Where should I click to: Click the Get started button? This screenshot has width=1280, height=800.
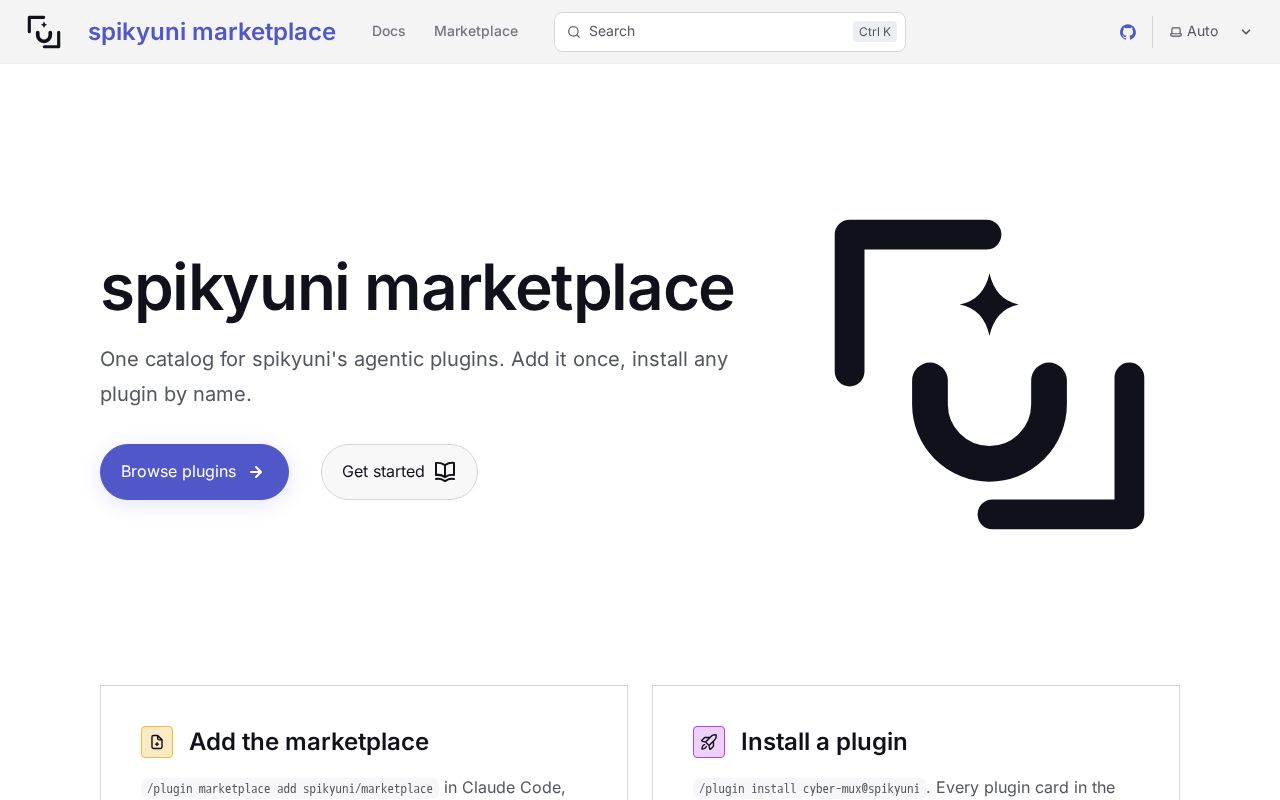pos(399,472)
